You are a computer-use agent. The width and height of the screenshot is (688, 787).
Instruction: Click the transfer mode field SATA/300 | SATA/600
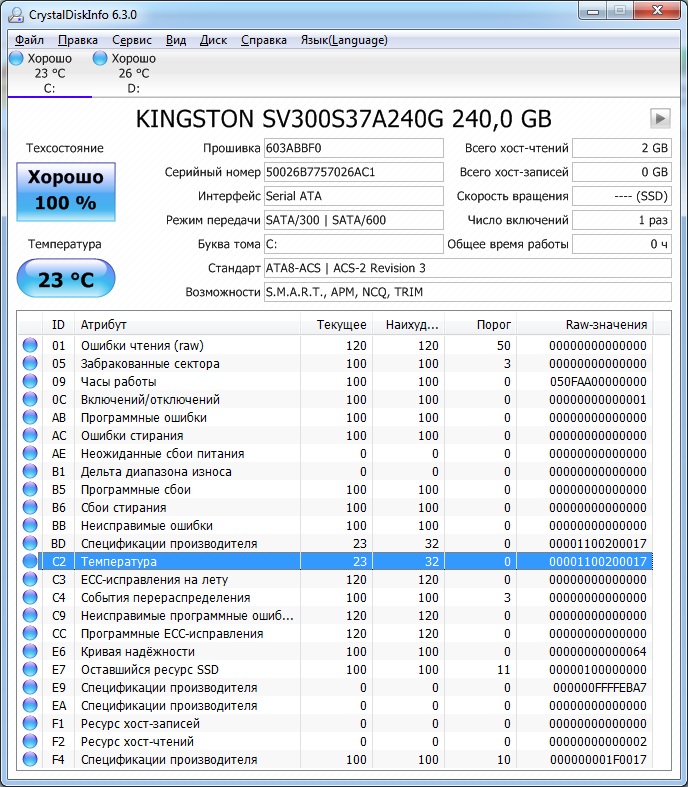(354, 220)
